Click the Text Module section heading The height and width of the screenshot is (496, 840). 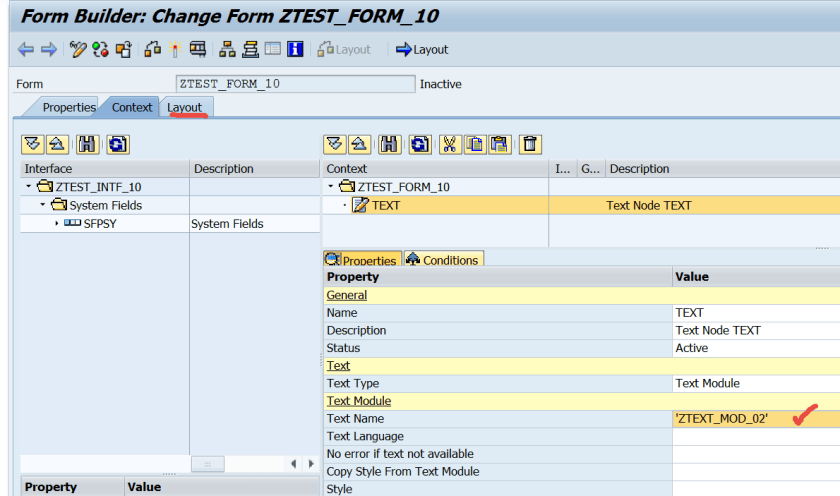tap(359, 401)
